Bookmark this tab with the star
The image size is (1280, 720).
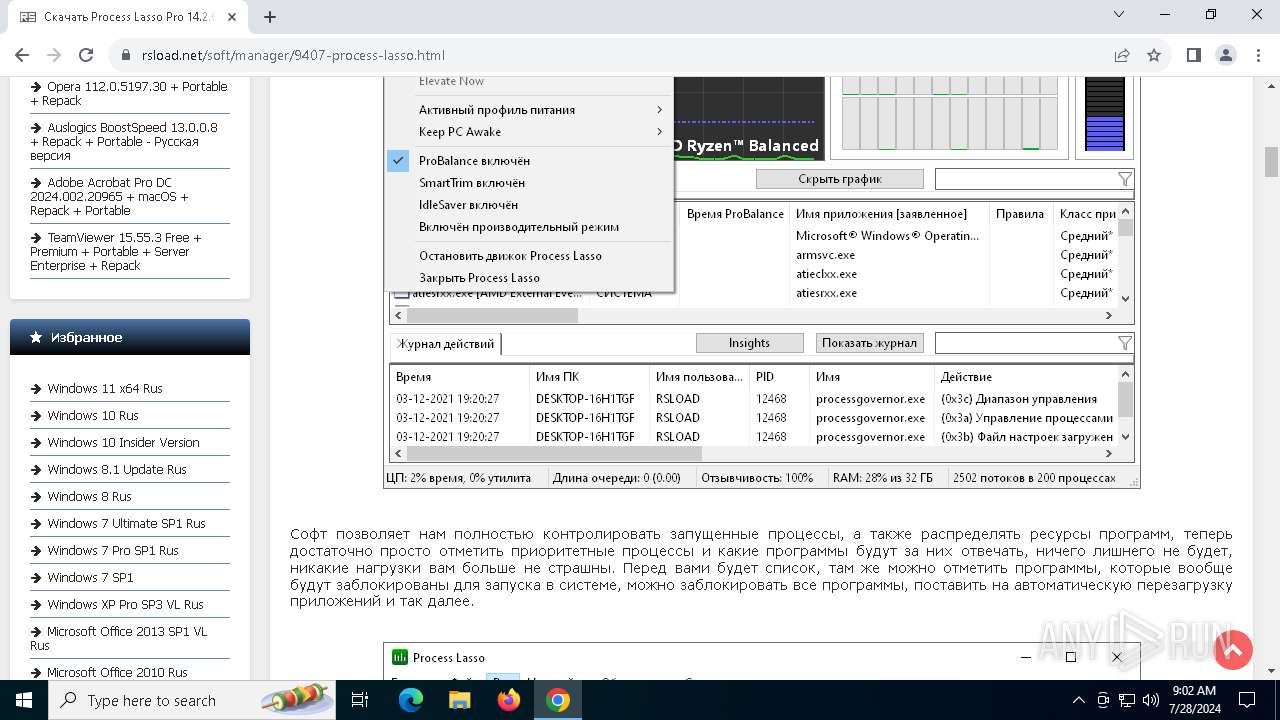click(1154, 55)
